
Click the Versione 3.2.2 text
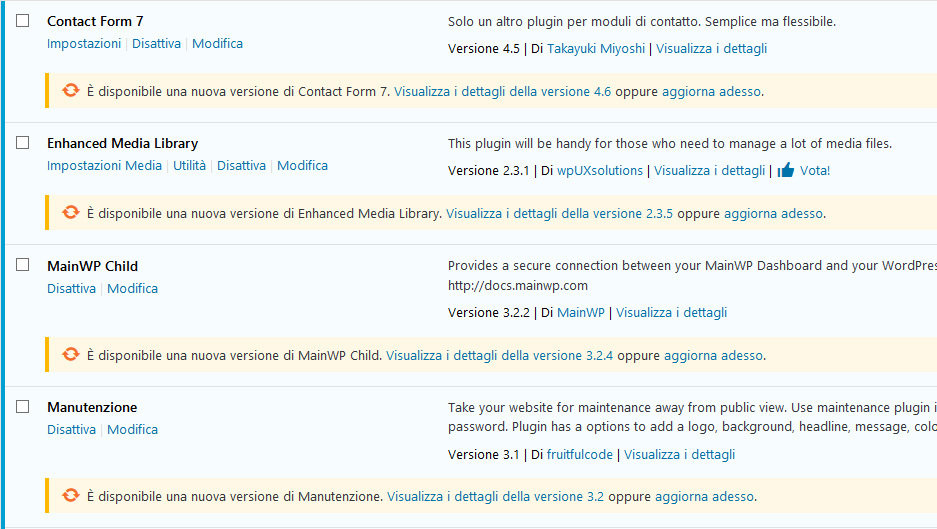489,313
